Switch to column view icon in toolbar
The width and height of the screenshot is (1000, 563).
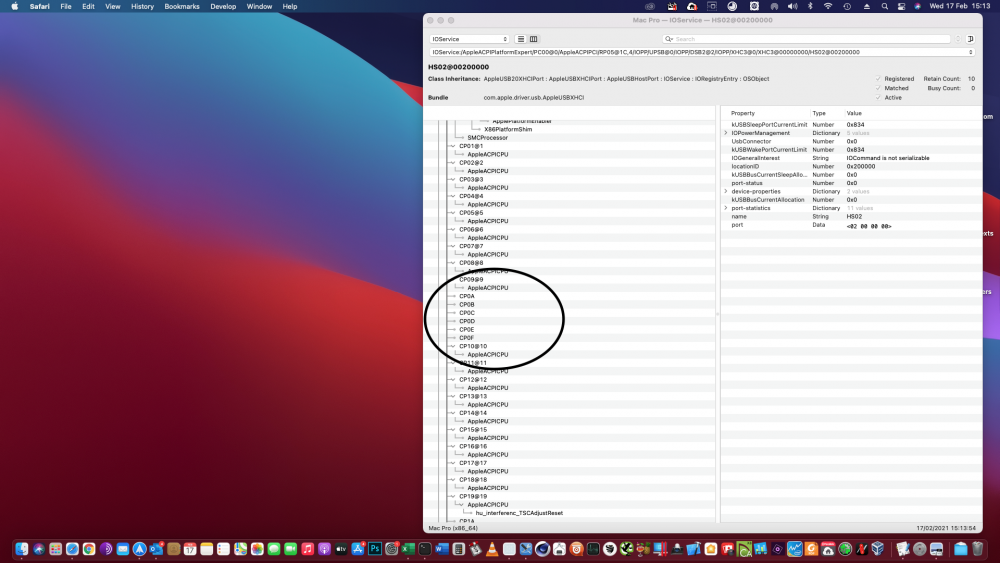(534, 39)
